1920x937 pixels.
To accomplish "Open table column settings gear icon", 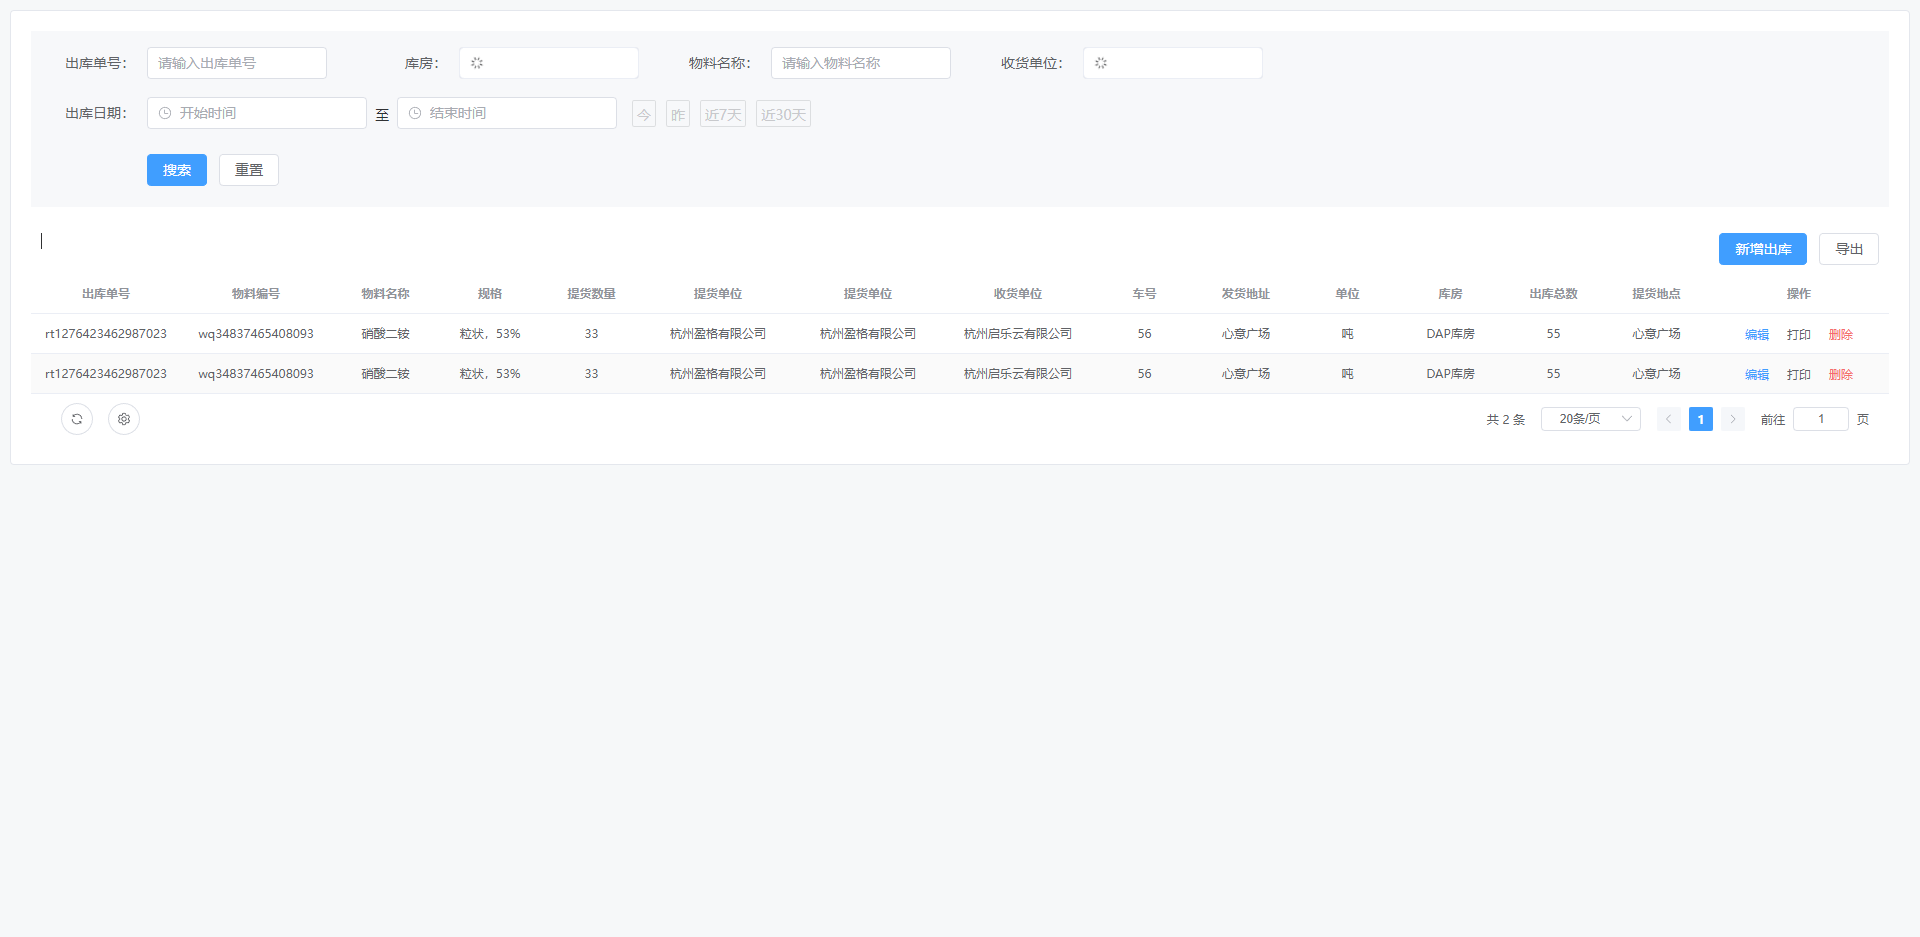I will (124, 419).
